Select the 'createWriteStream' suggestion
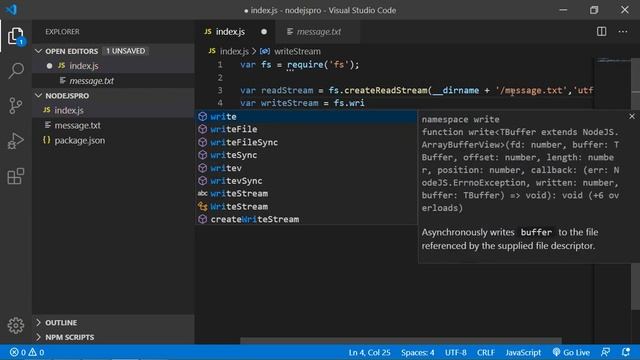The height and width of the screenshot is (360, 640). (x=306, y=219)
